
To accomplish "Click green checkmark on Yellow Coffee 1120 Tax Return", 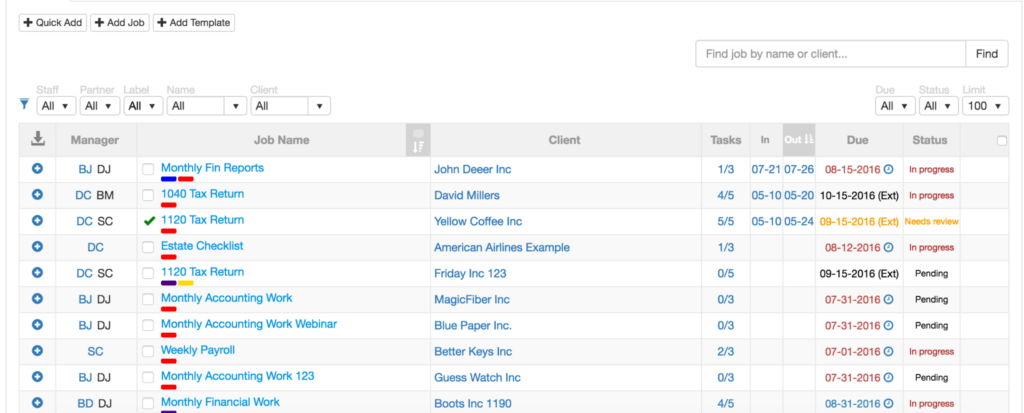I will [x=149, y=222].
